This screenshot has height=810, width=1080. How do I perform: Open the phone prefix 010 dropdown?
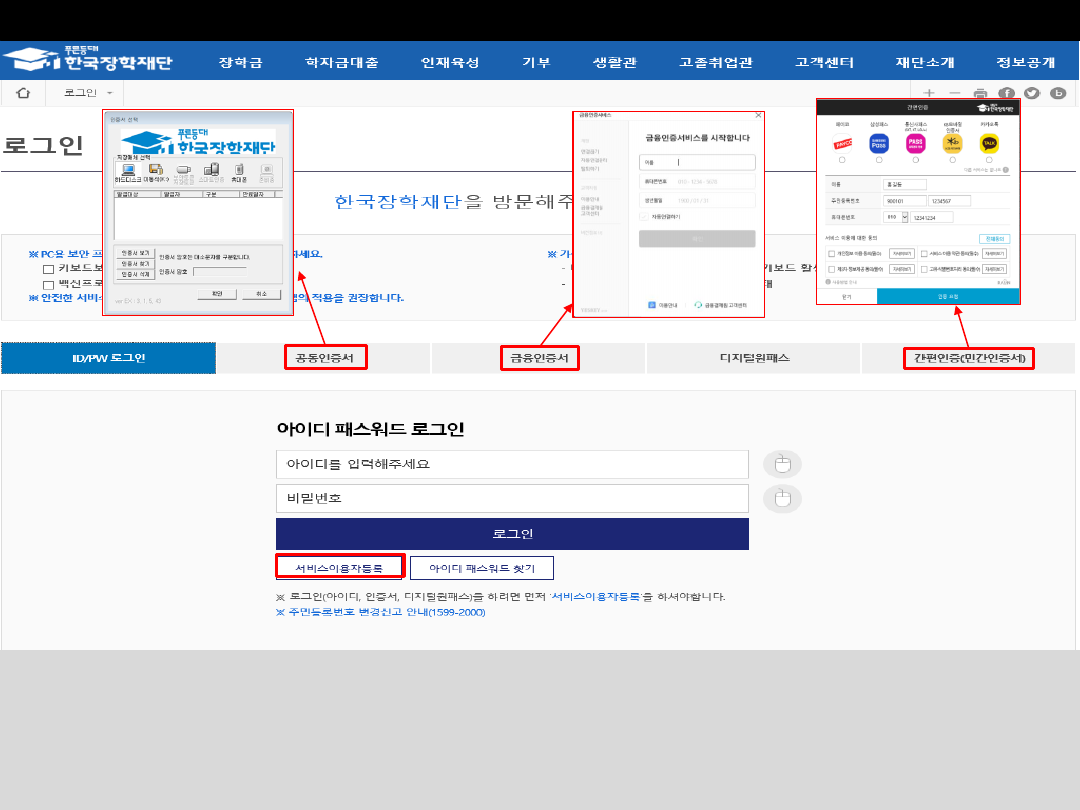point(904,216)
